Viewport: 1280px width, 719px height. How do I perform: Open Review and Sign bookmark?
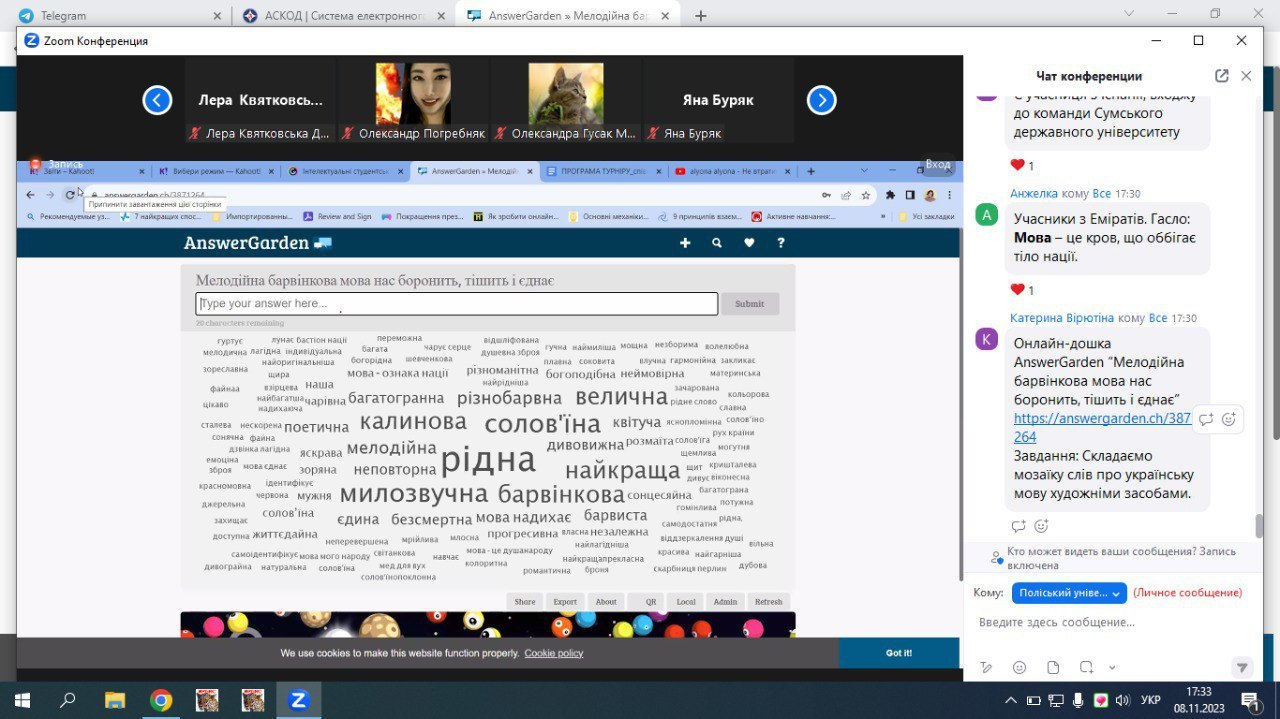[x=337, y=216]
